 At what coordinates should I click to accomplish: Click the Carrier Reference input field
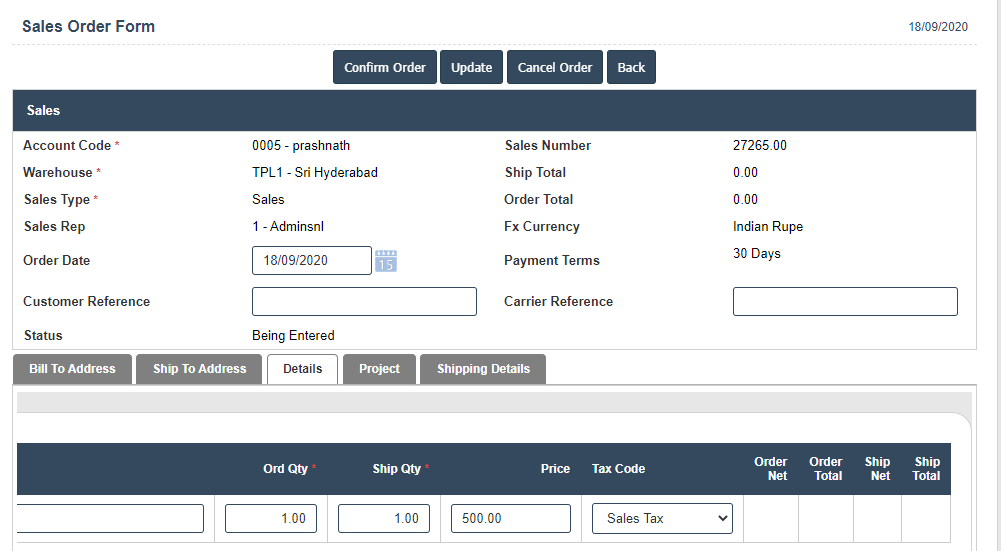click(845, 302)
